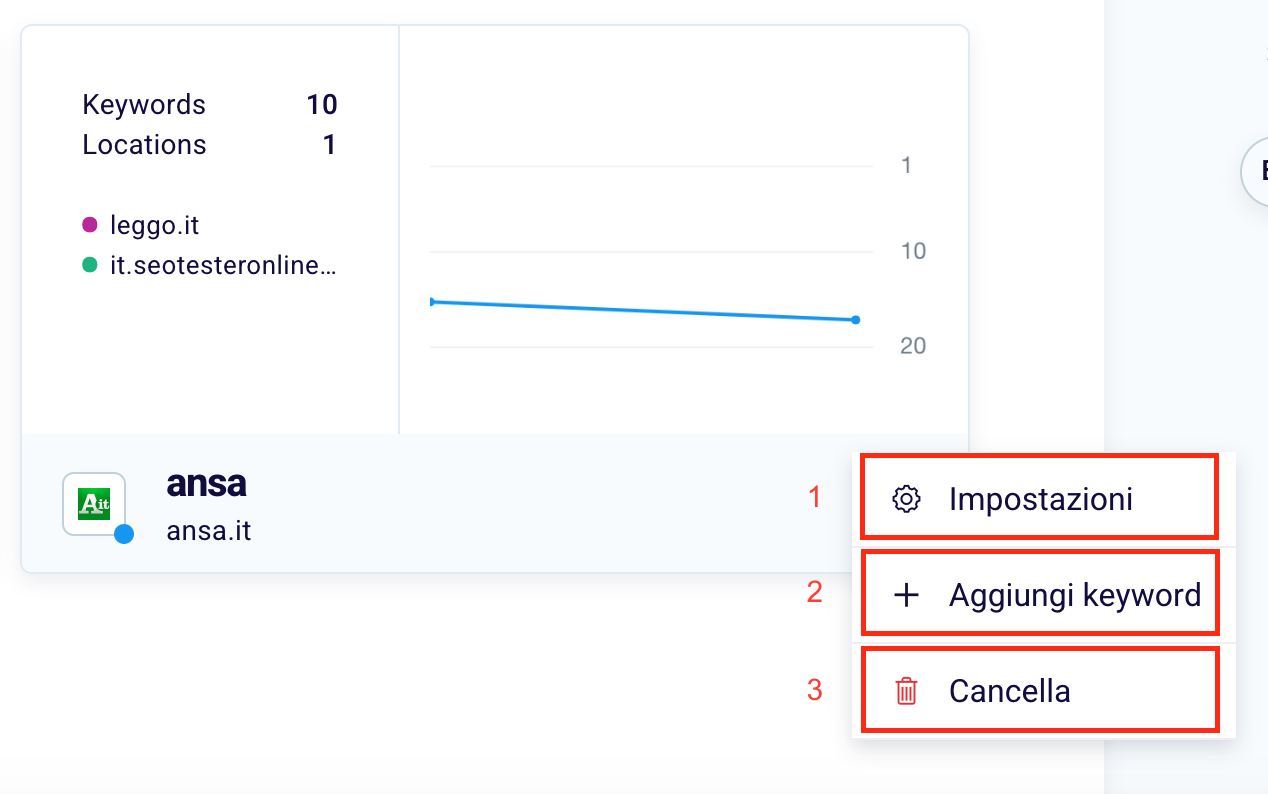Screen dimensions: 1268x794
Task: Click the Keywords count of 10
Action: click(322, 105)
